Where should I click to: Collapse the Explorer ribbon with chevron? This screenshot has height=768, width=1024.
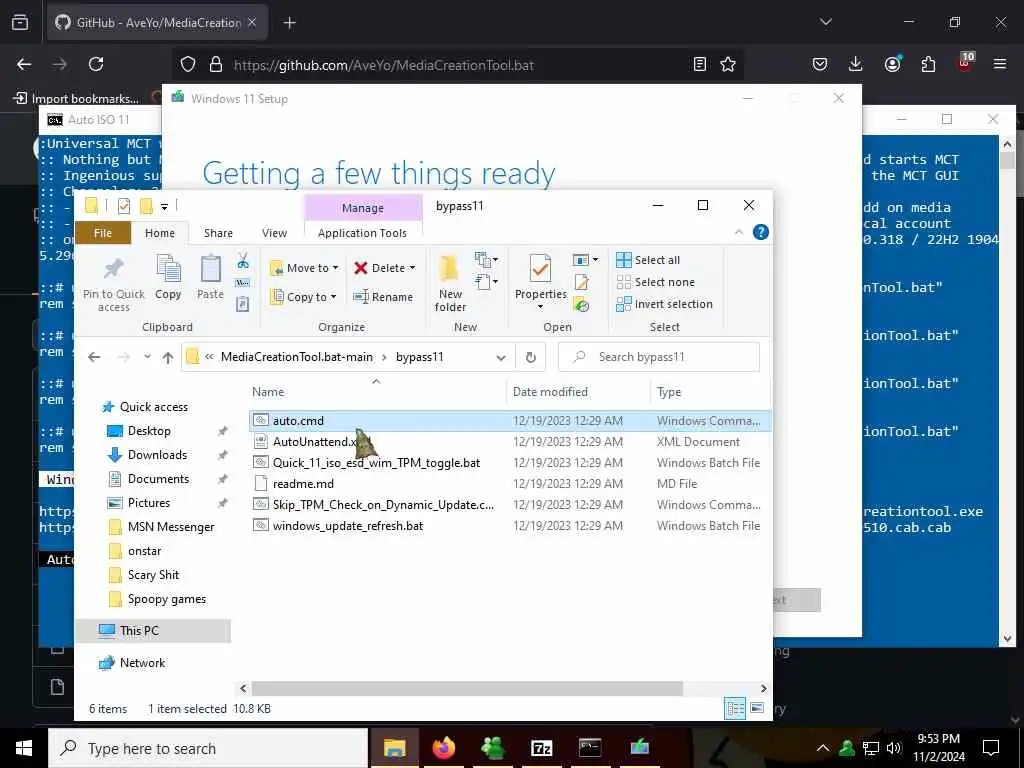739,232
